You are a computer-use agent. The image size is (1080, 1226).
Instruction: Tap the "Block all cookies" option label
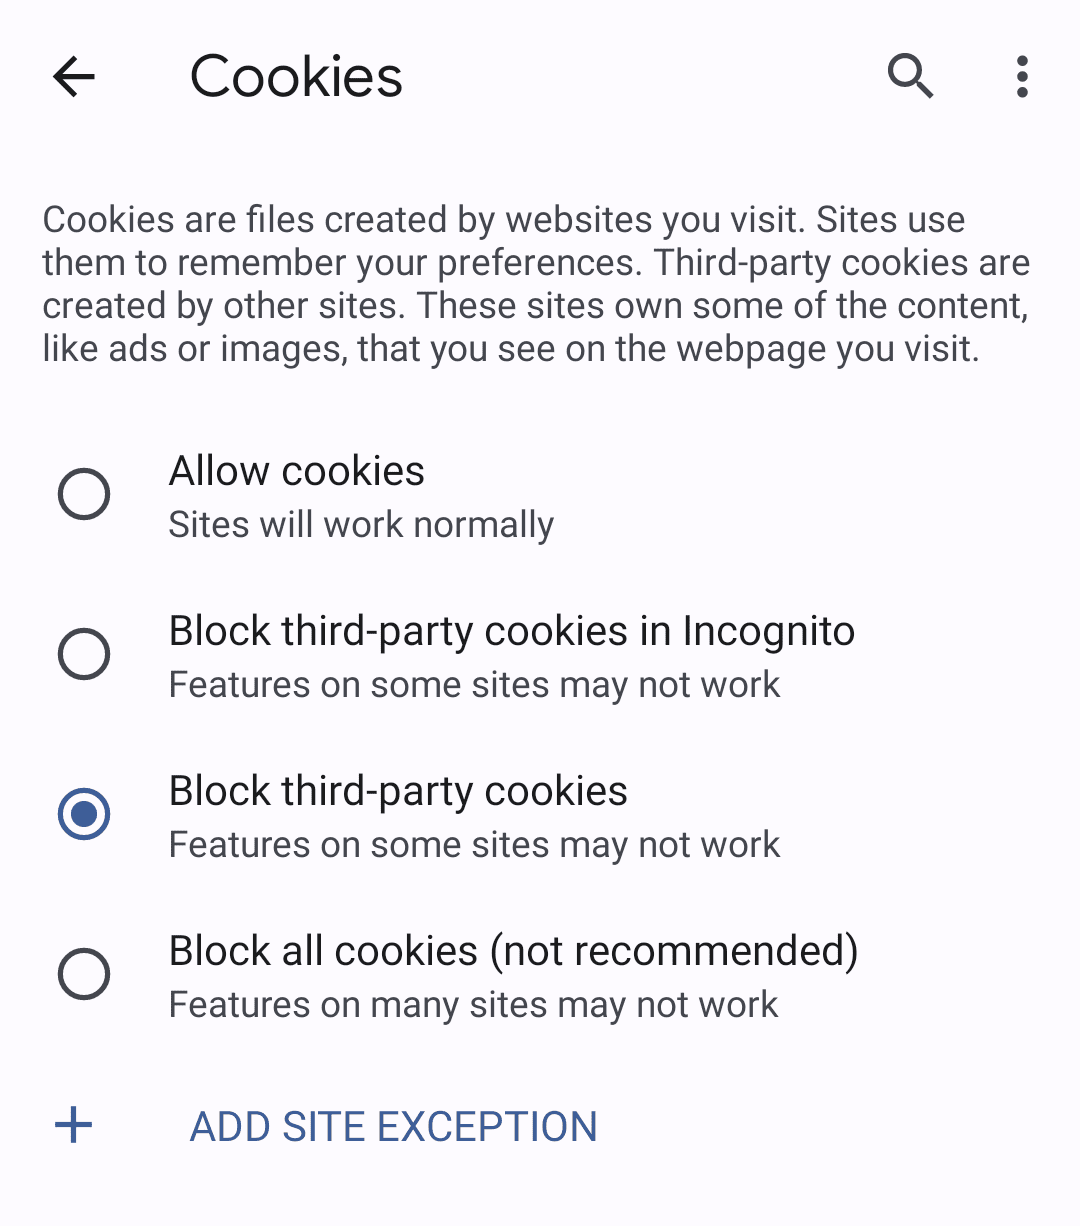pos(513,950)
